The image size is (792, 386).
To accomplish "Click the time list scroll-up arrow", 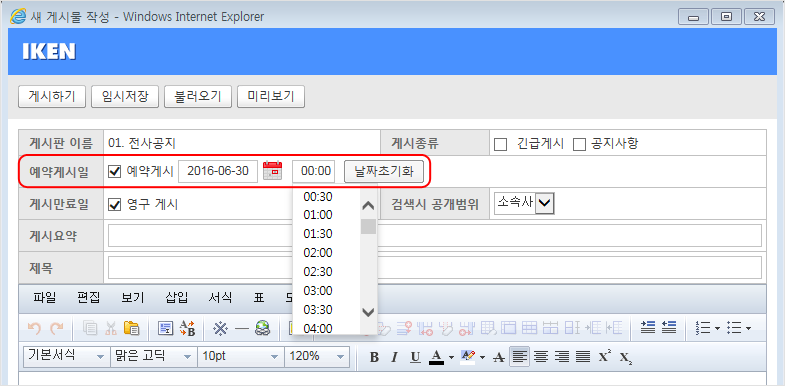I will coord(368,206).
